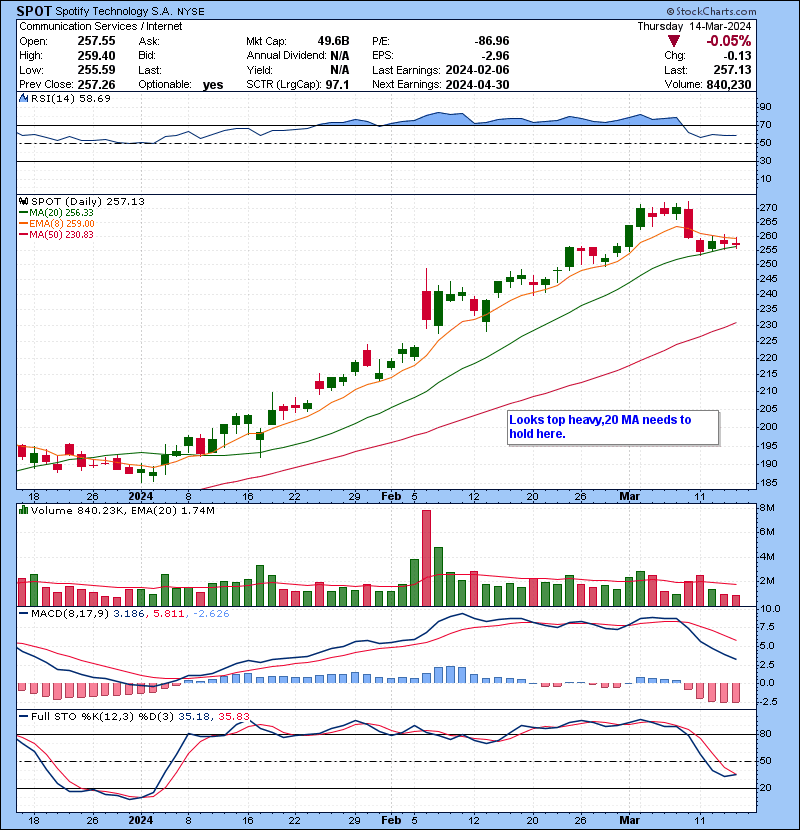This screenshot has width=800, height=830.
Task: Select the MACD signal value 5.811
Action: (168, 614)
